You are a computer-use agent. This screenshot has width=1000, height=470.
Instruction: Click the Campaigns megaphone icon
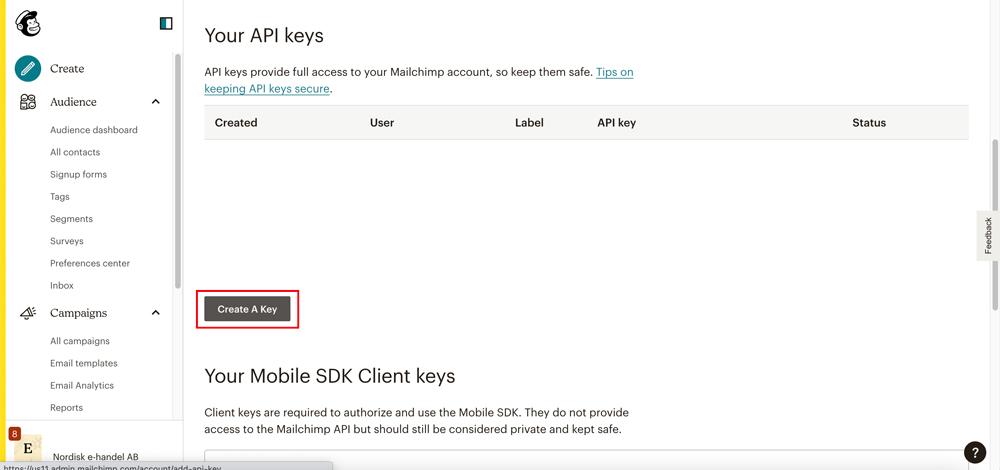point(27,313)
